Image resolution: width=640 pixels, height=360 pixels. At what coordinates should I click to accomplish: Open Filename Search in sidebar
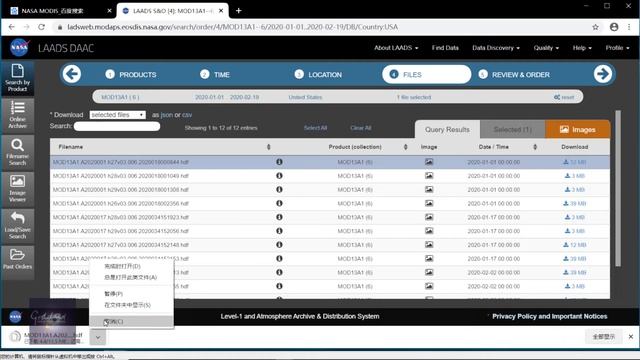pos(18,152)
